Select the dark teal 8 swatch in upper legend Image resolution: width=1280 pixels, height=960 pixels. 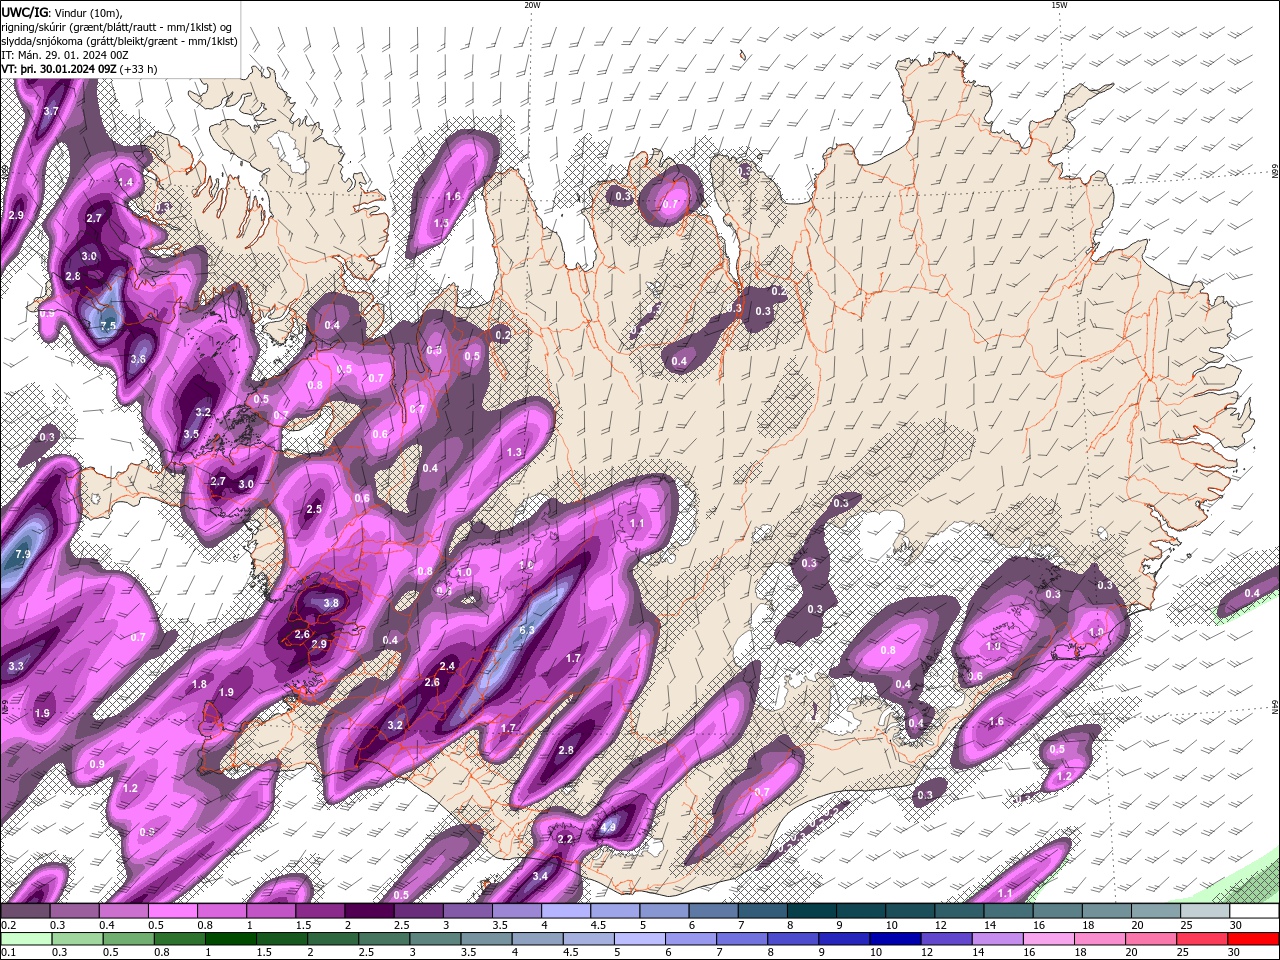[811, 911]
